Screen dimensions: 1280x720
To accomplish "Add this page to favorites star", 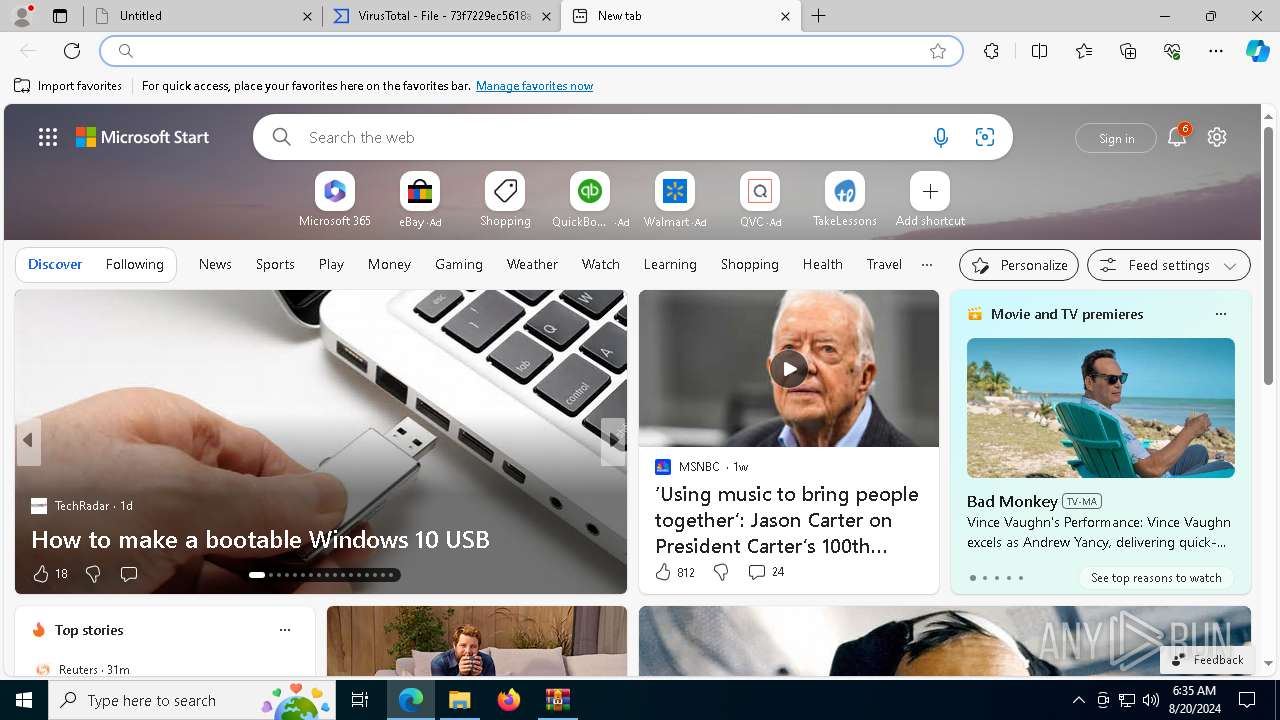I will 938,51.
